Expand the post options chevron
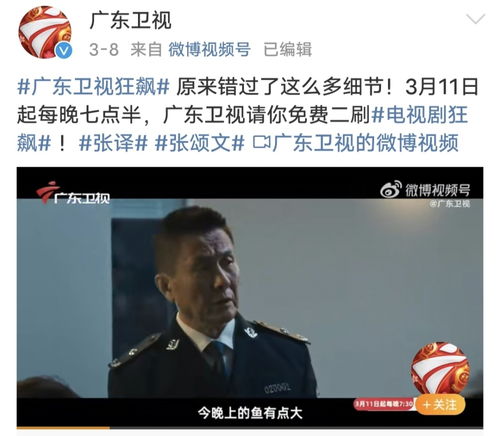The width and height of the screenshot is (500, 436). click(475, 19)
